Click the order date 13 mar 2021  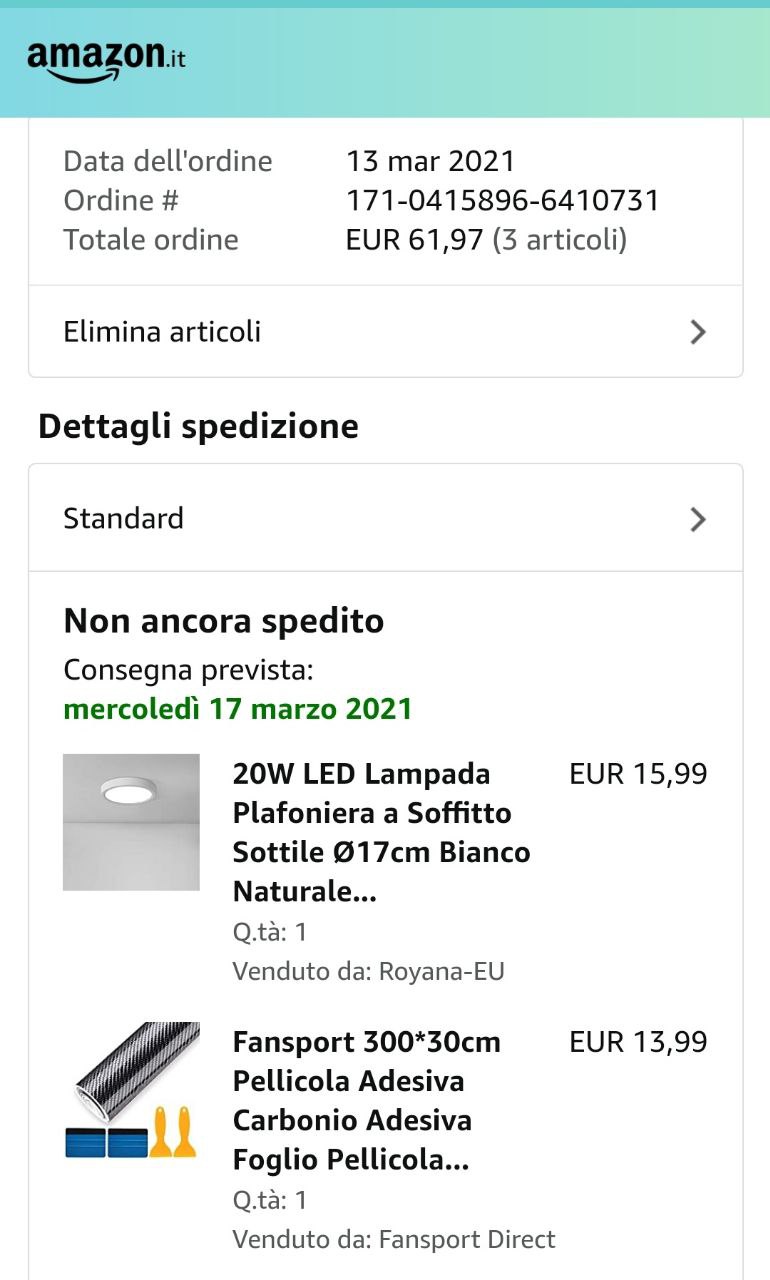point(430,161)
